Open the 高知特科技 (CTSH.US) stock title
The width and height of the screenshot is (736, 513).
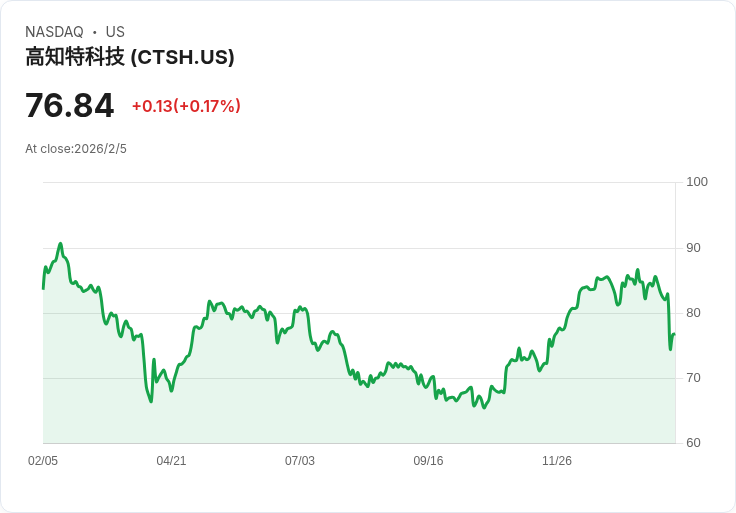click(x=130, y=57)
